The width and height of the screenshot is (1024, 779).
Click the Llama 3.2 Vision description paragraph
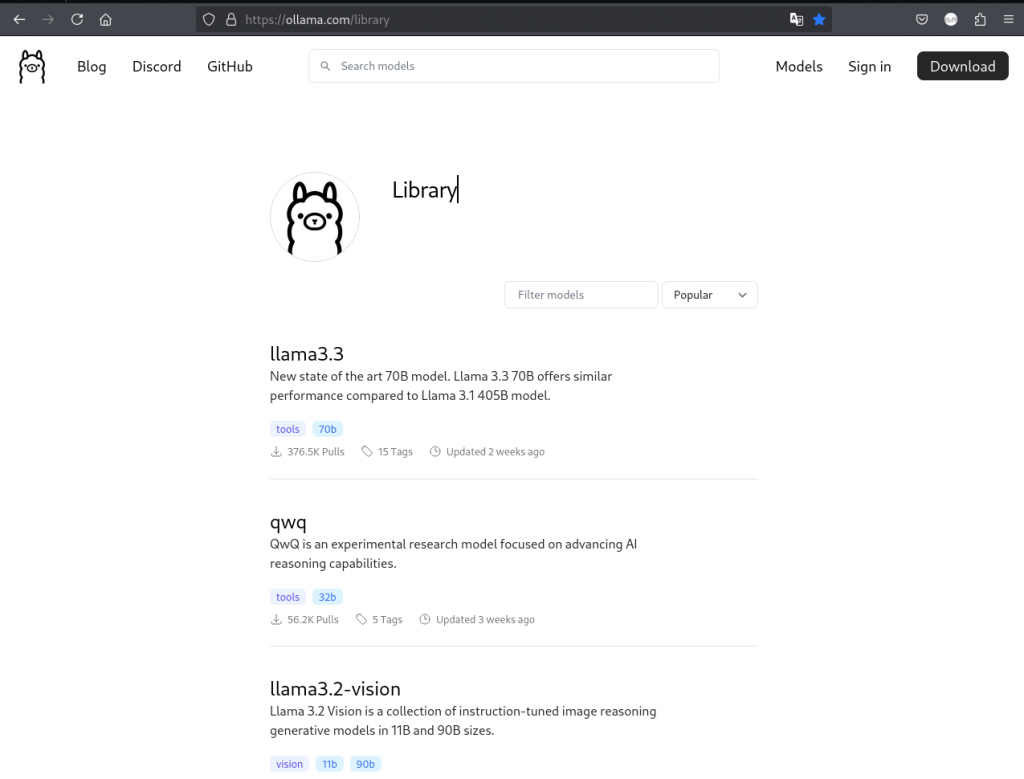tap(463, 721)
